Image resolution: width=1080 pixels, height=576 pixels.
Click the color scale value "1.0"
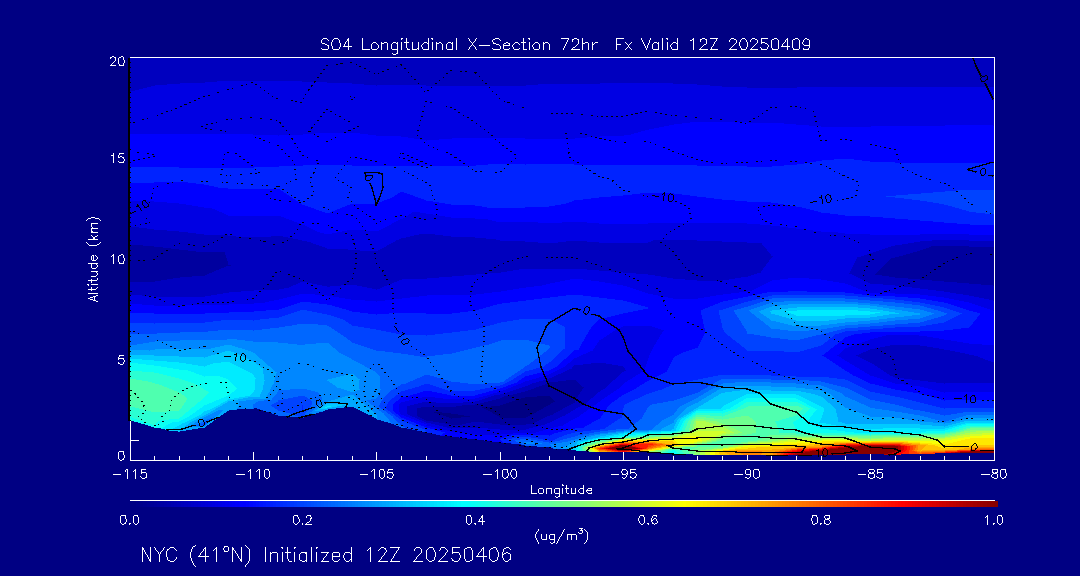click(x=993, y=520)
